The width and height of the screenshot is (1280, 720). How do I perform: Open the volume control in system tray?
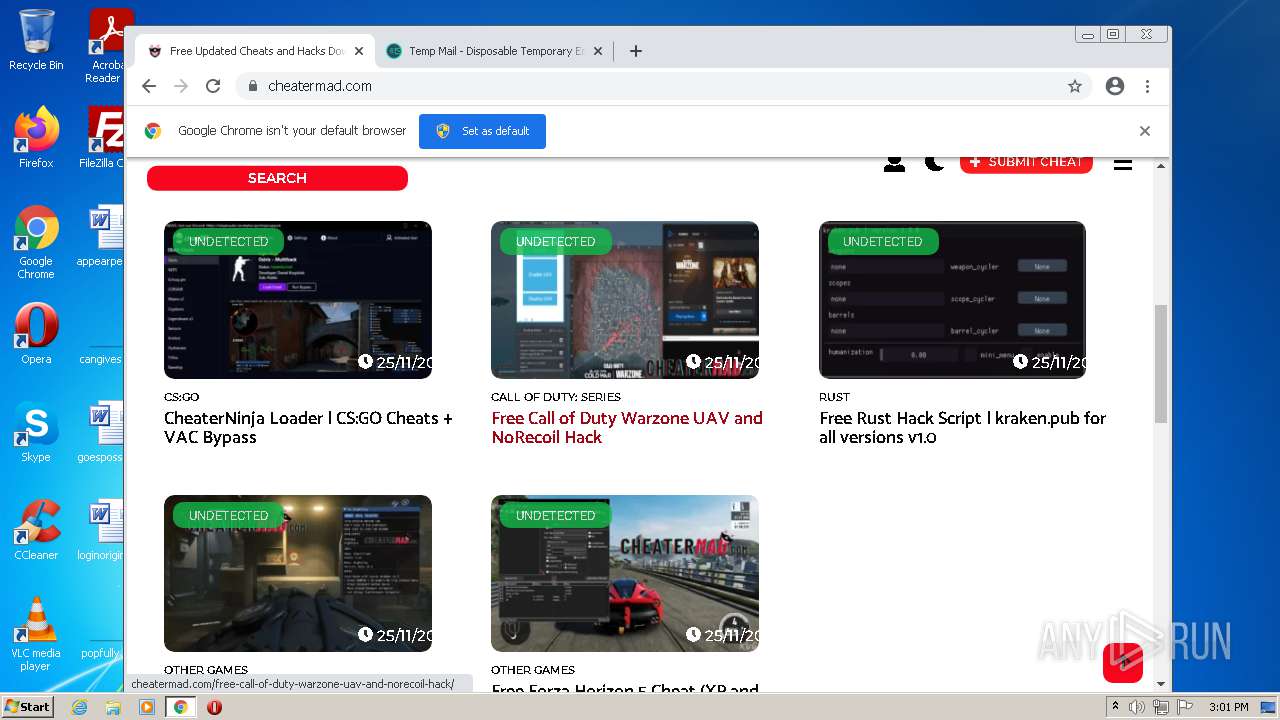[1137, 707]
